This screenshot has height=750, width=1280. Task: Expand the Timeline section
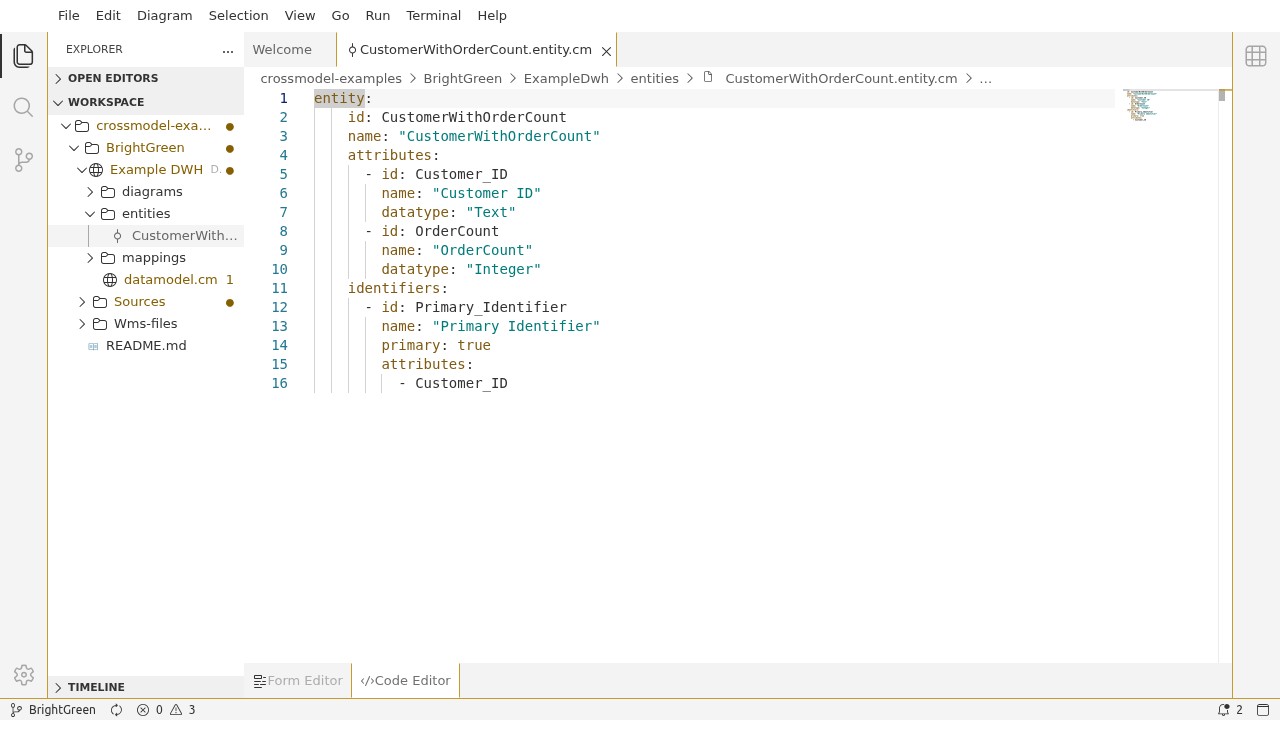pos(96,687)
